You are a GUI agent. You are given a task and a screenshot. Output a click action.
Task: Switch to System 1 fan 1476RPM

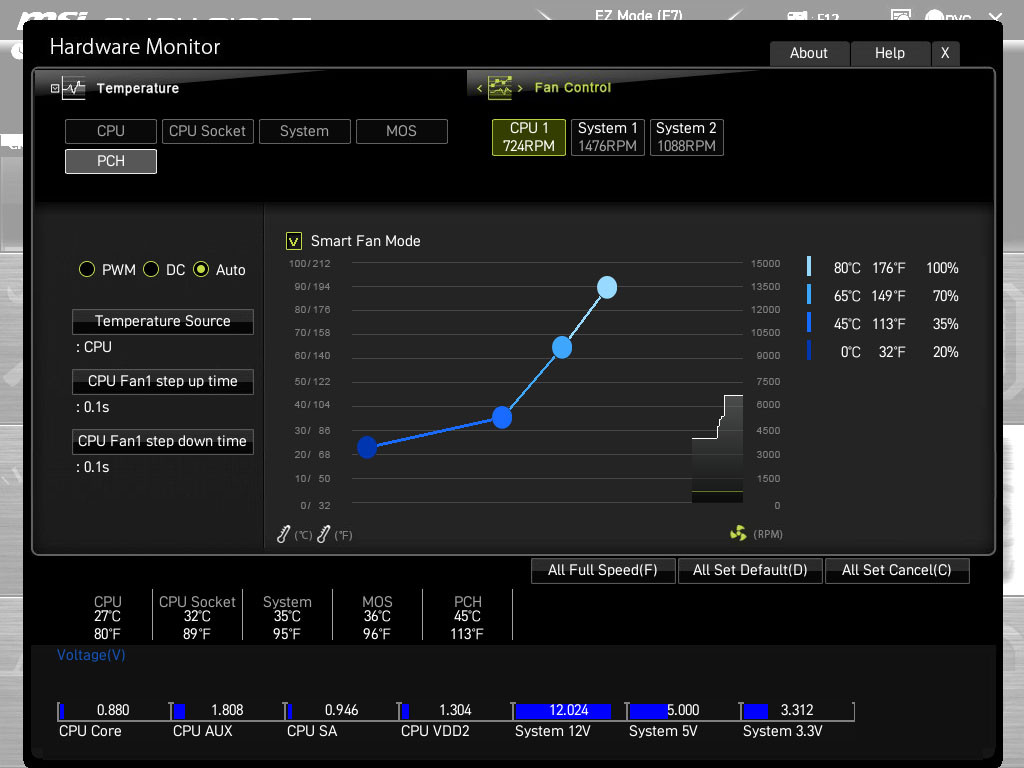tap(608, 137)
